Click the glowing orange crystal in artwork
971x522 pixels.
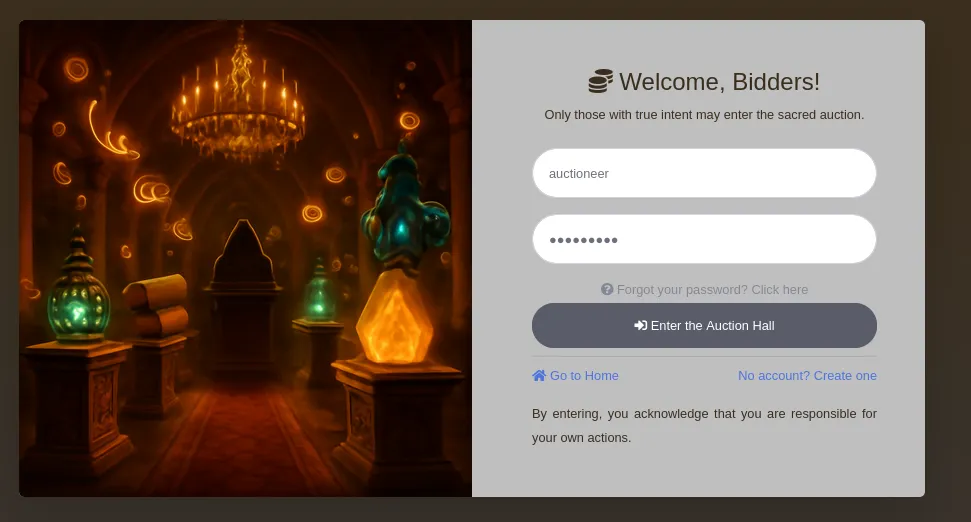click(x=394, y=316)
